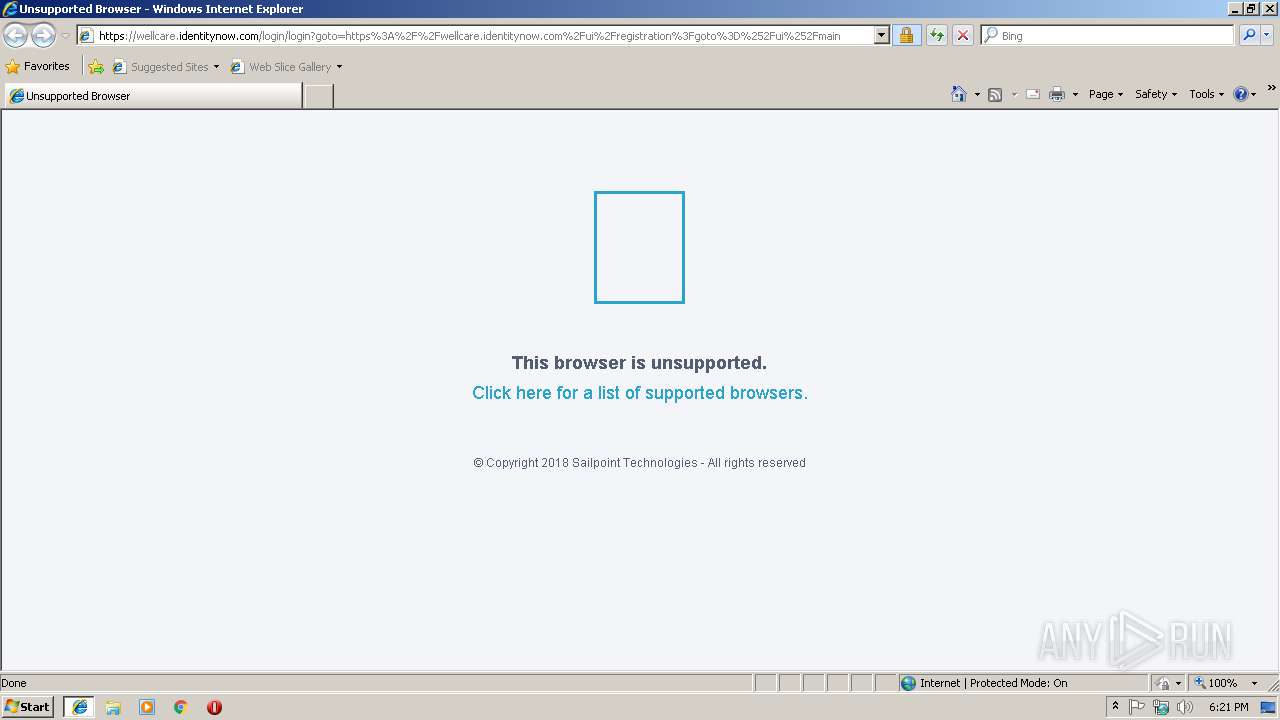Click the volume speaker tray icon
The image size is (1280, 720).
pos(1185,707)
